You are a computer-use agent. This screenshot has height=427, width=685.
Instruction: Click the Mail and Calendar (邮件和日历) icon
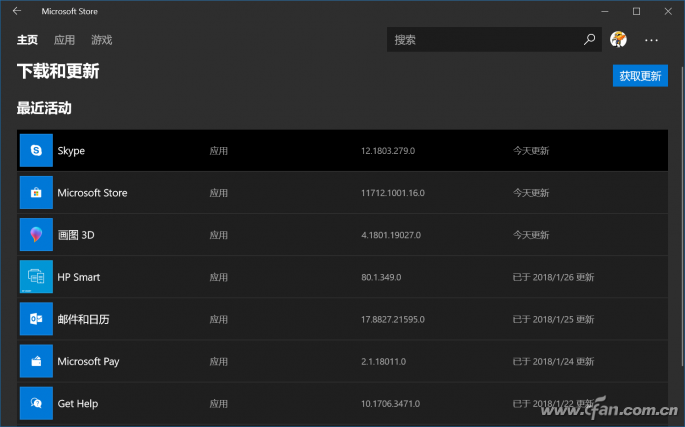[36, 319]
